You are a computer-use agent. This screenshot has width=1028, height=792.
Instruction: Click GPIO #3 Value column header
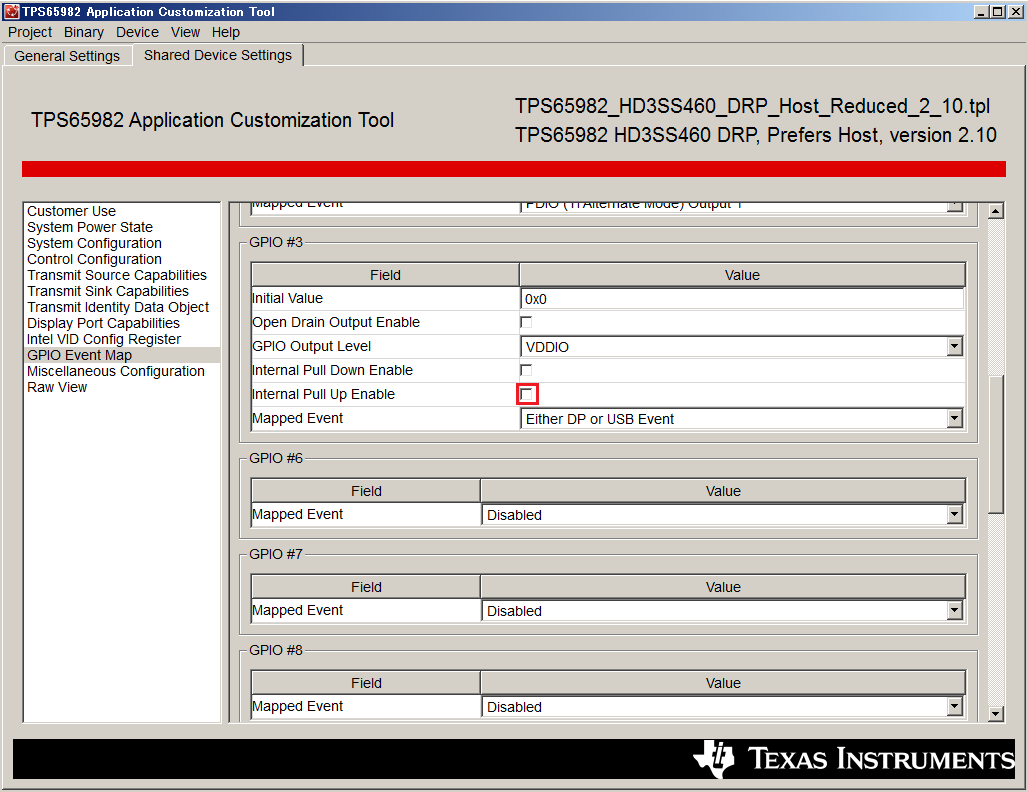742,275
